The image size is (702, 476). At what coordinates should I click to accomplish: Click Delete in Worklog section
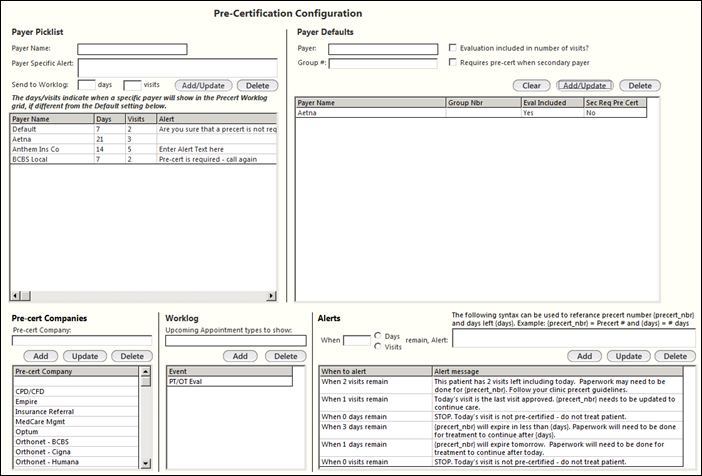click(x=286, y=356)
